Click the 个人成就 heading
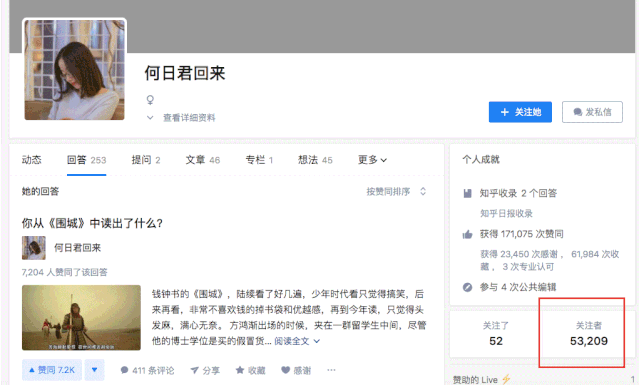 pyautogui.click(x=481, y=159)
